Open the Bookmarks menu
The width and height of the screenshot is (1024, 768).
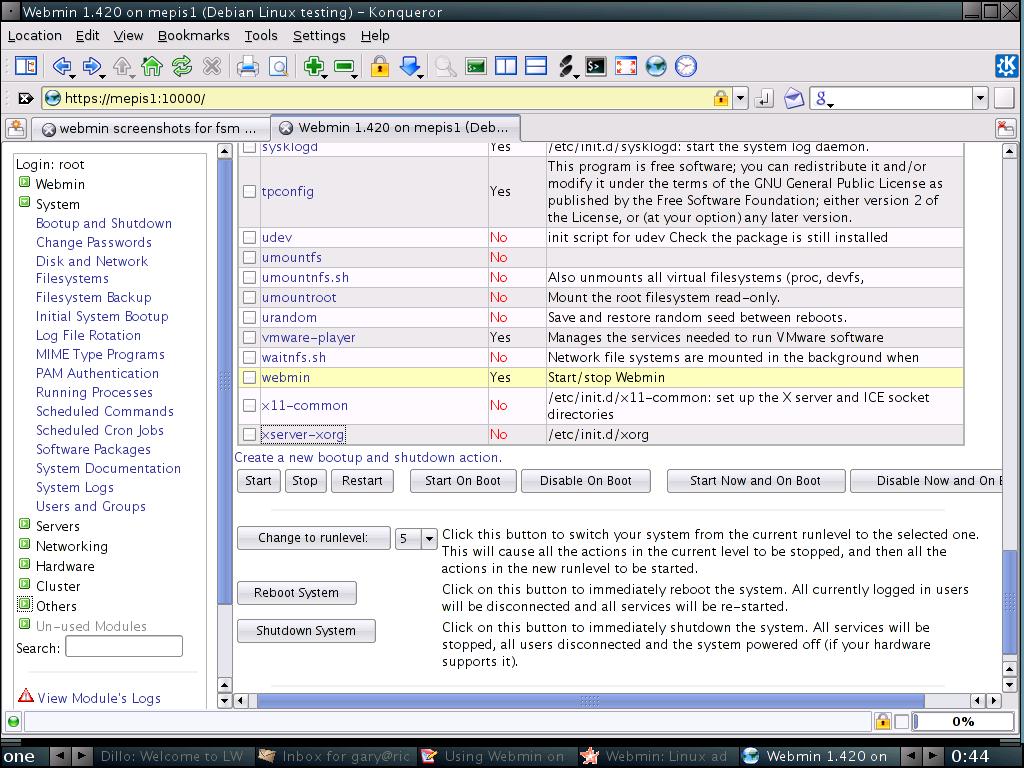pos(193,36)
